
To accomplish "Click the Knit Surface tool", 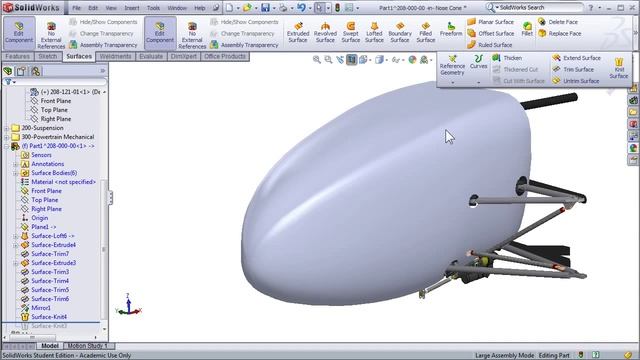I will pyautogui.click(x=619, y=68).
